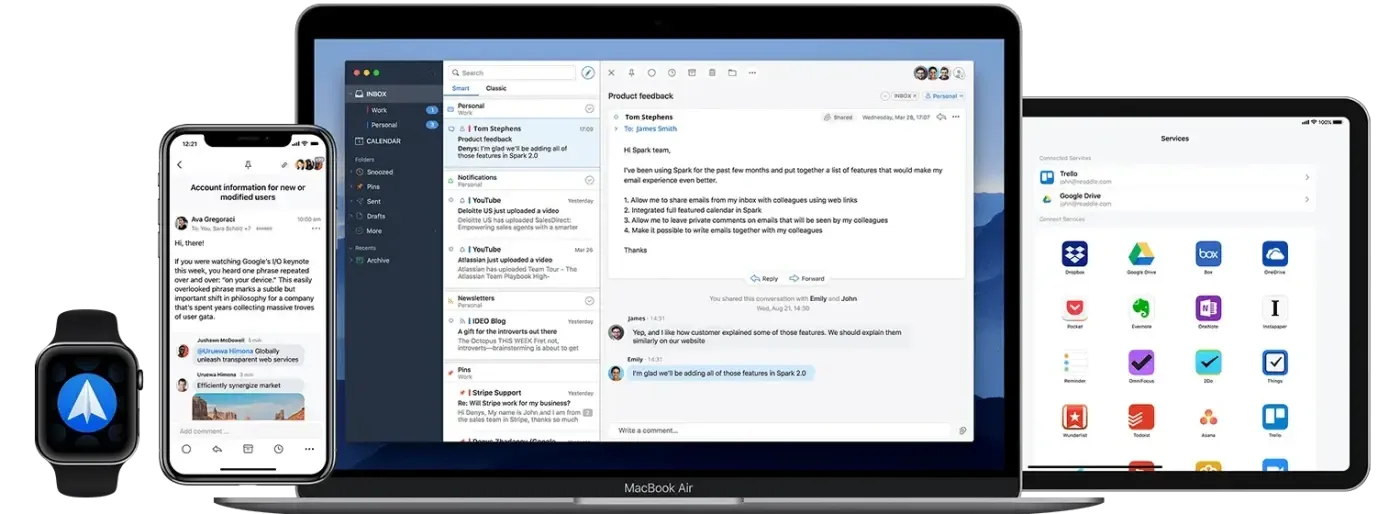Open Asana service on the iPad
This screenshot has width=1400, height=514.
[1208, 417]
